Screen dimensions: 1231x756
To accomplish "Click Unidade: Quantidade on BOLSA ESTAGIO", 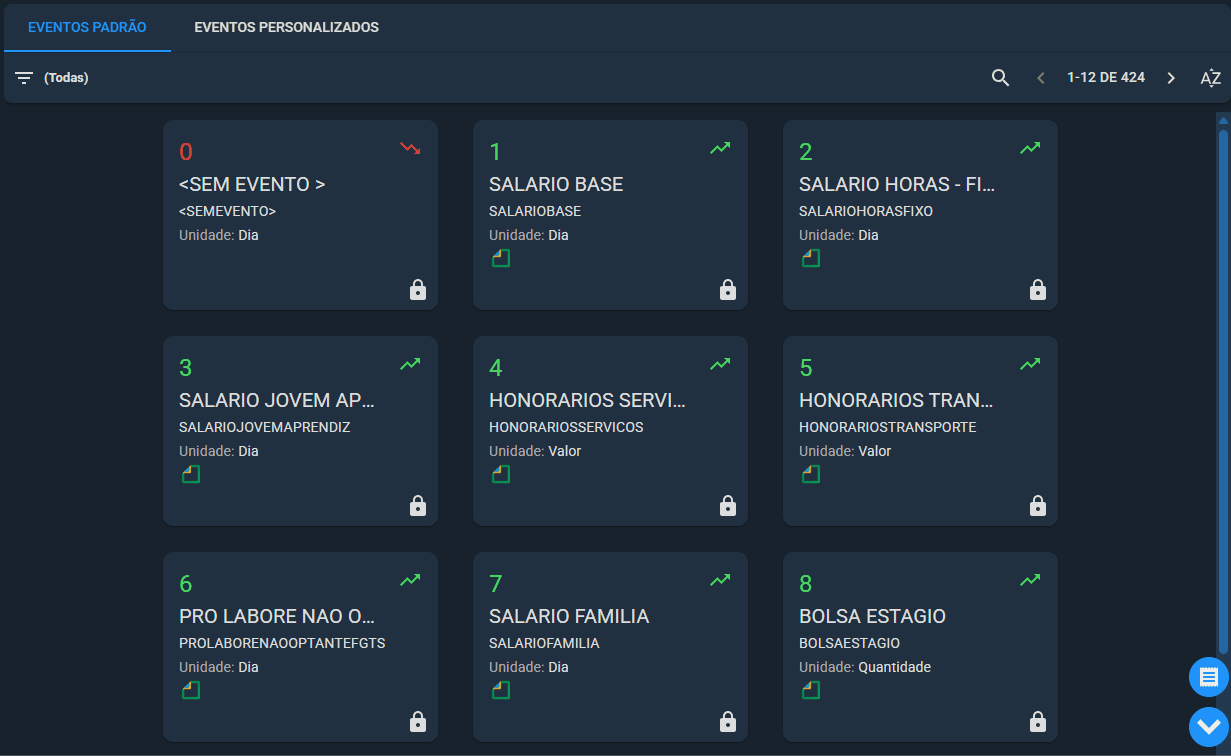I will (865, 667).
